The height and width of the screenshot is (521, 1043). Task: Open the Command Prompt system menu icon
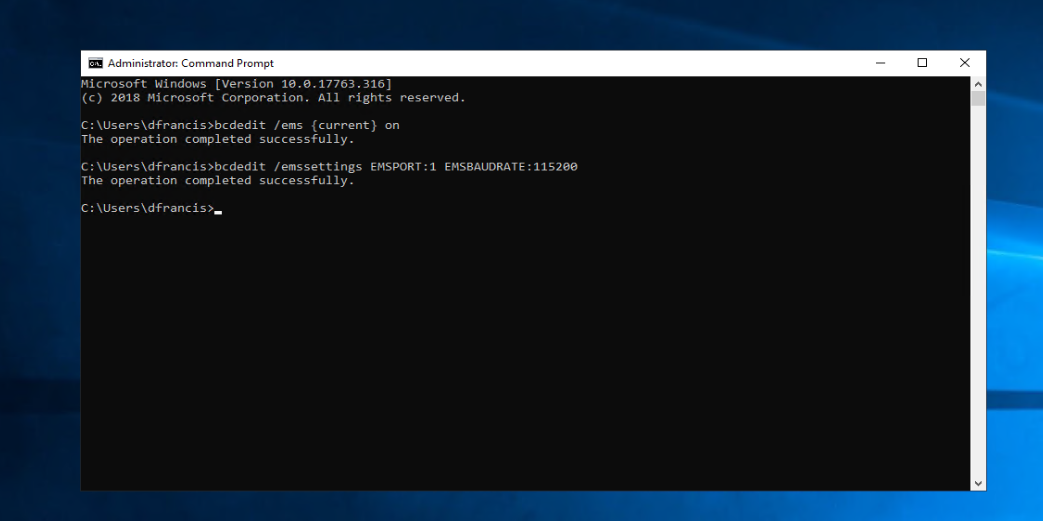[x=96, y=63]
